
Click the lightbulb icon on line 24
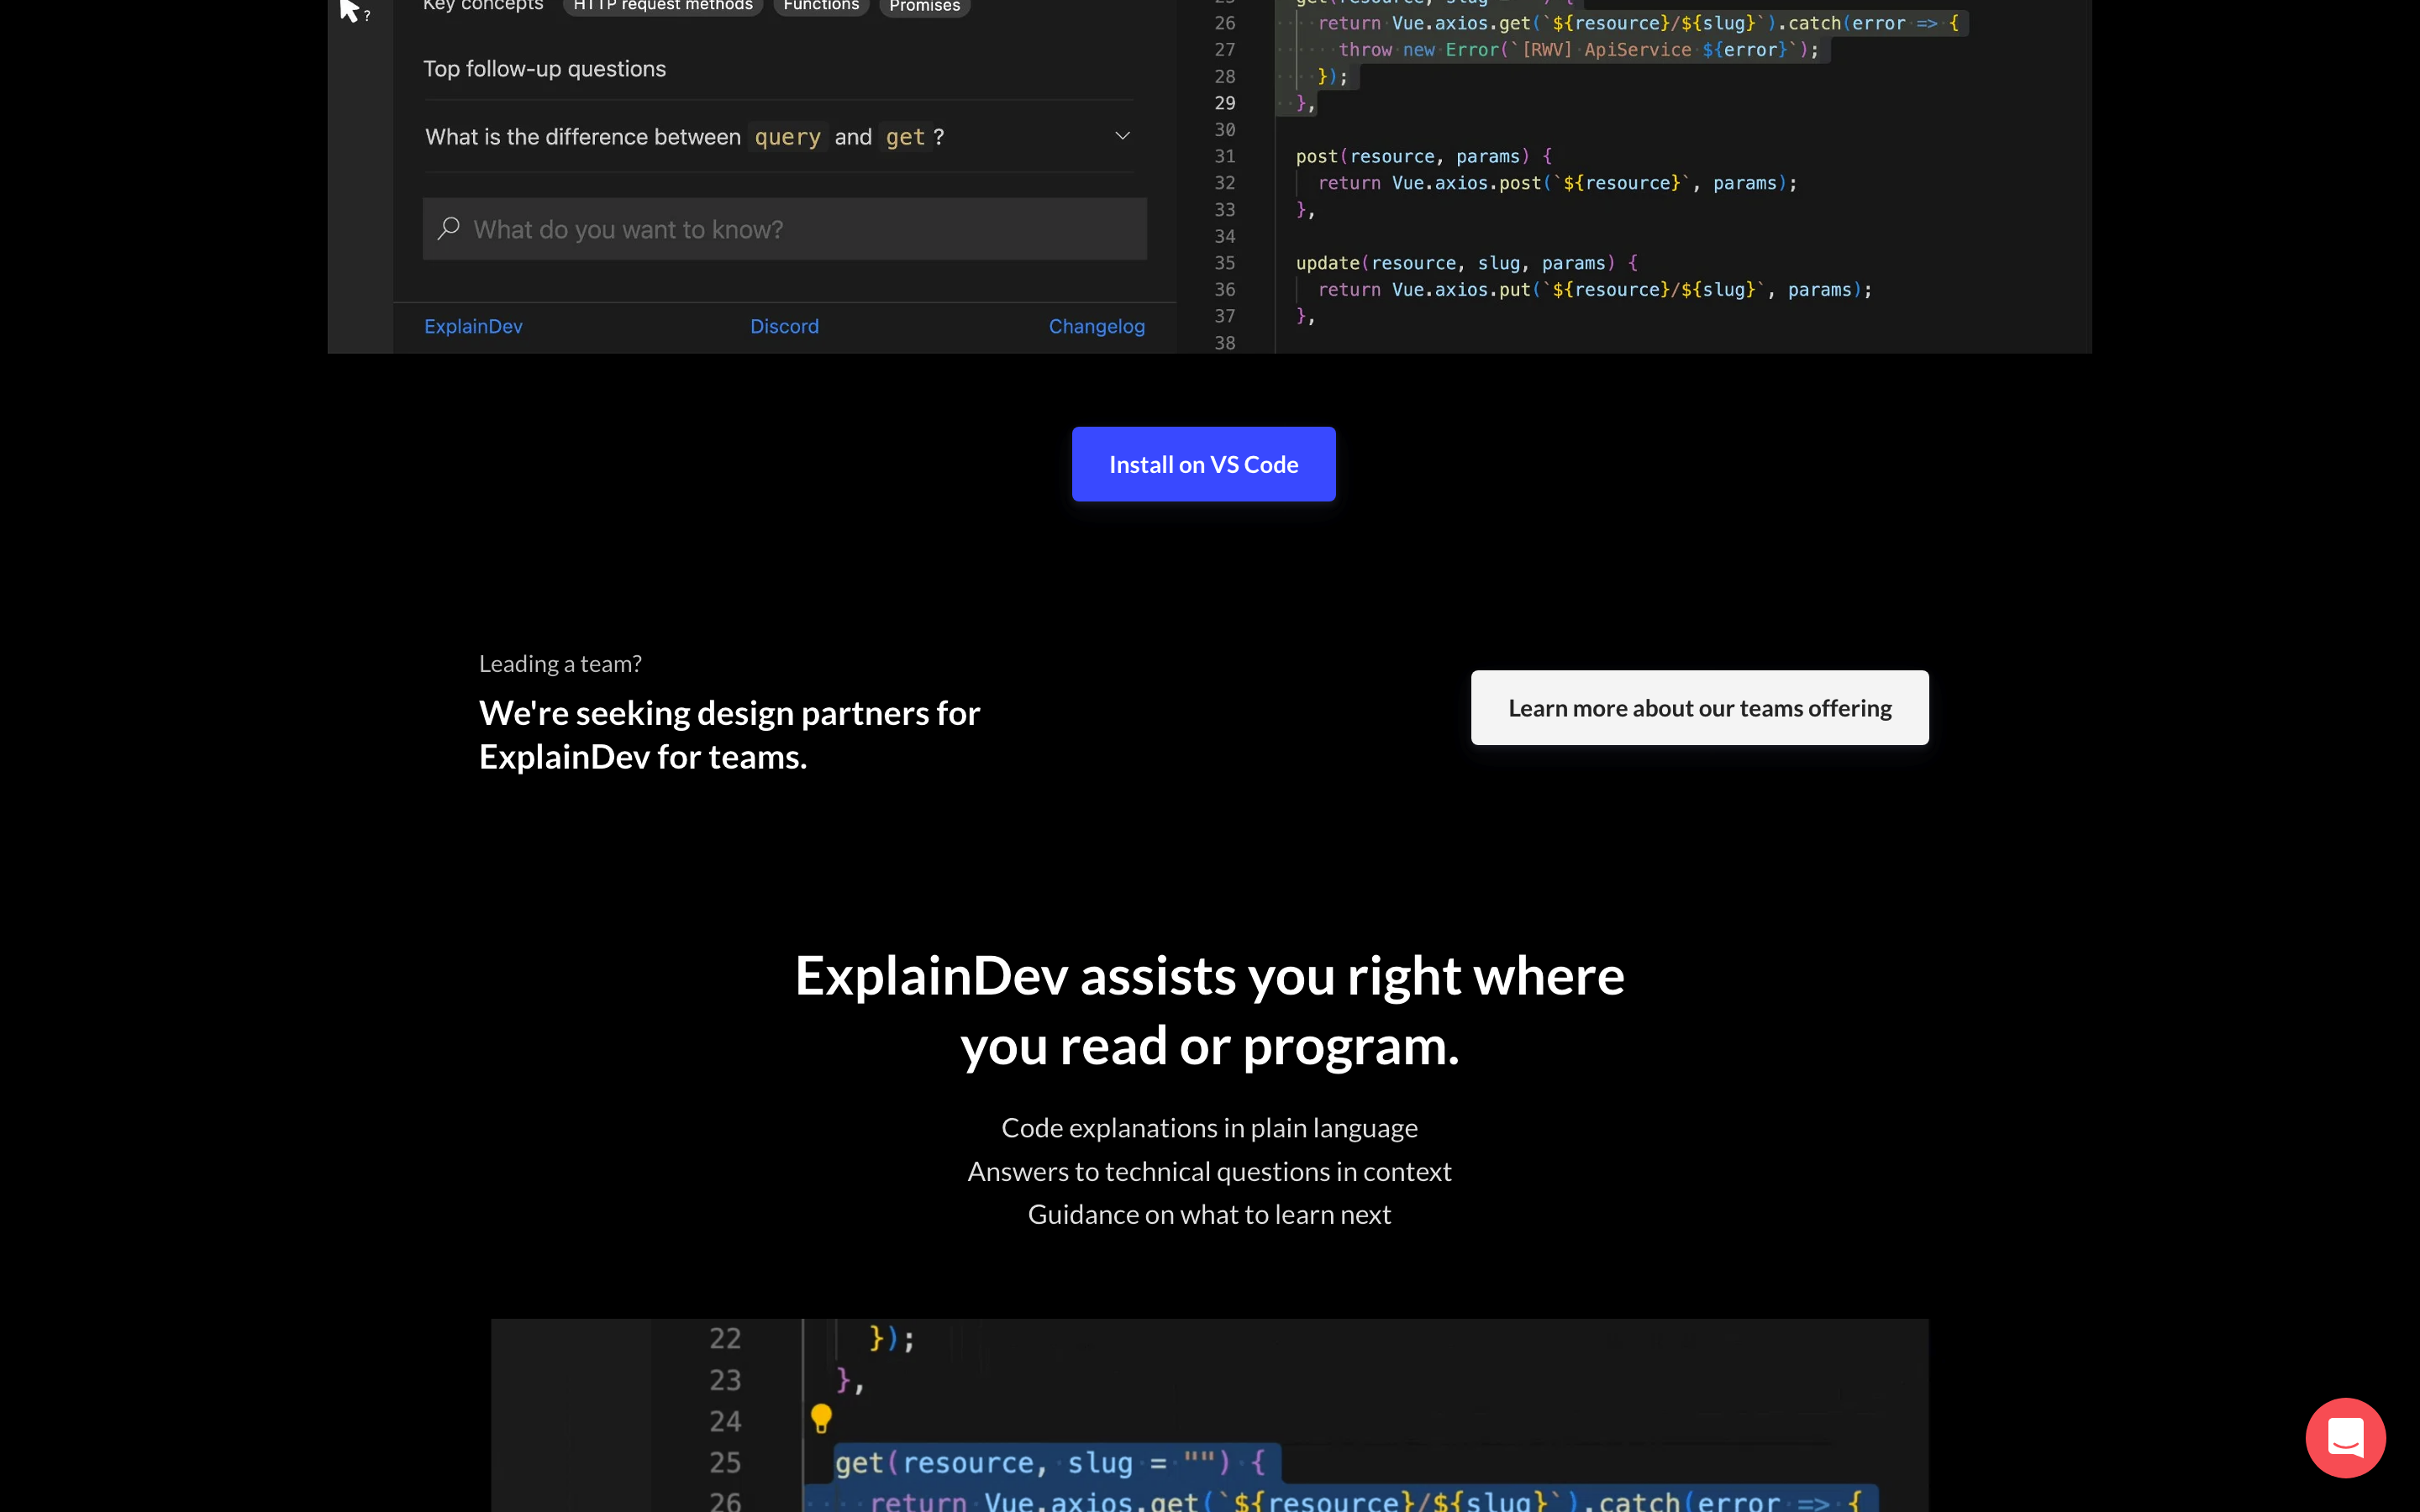821,1418
